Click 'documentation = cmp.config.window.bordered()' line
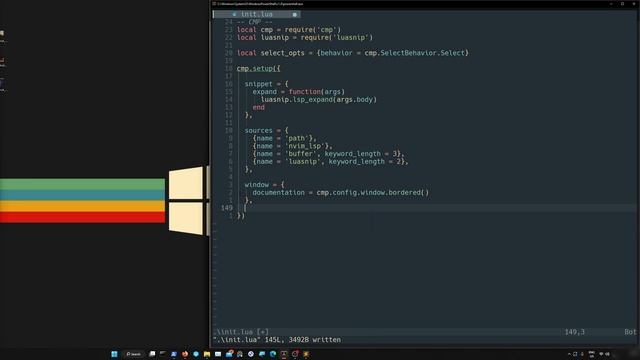The width and height of the screenshot is (640, 360). (x=340, y=193)
